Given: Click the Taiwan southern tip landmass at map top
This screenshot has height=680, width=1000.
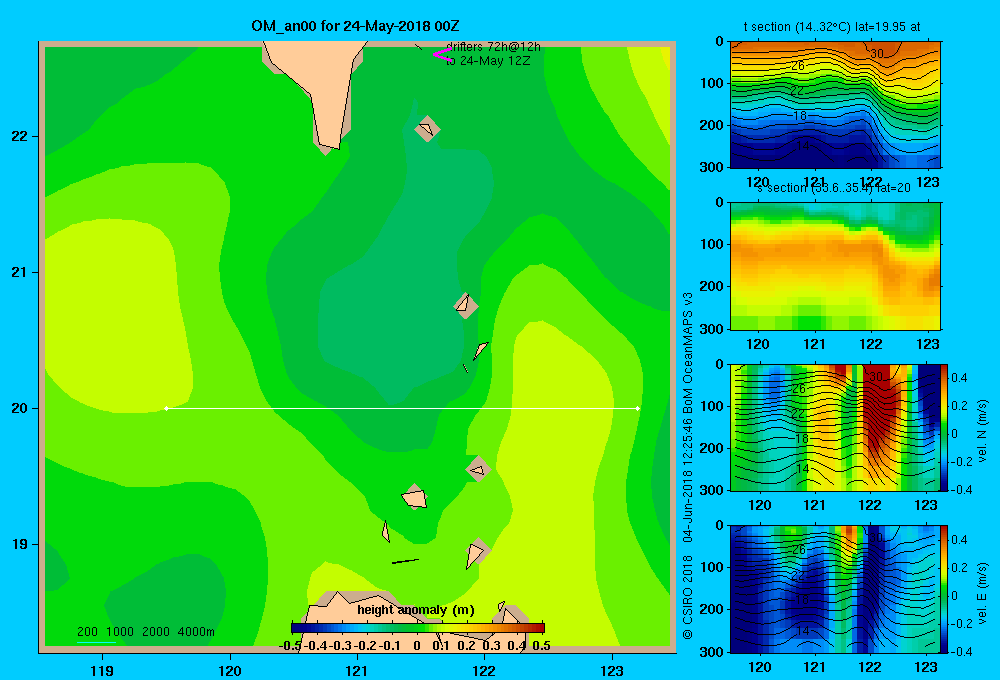Looking at the screenshot, I should [317, 89].
